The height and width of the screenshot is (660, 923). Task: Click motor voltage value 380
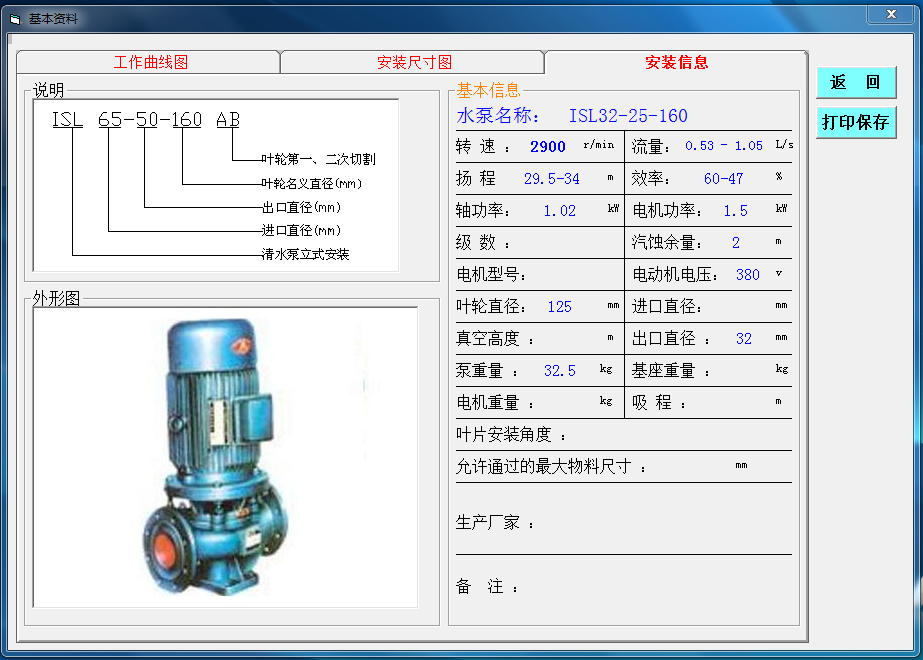[748, 275]
